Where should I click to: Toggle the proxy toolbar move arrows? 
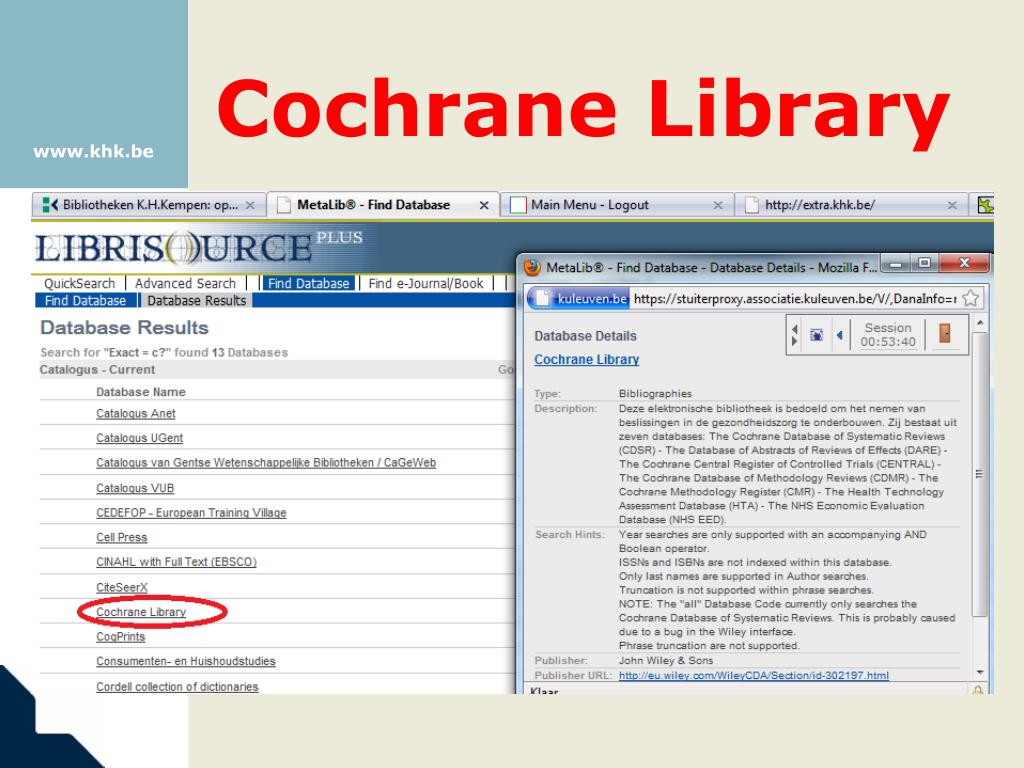794,335
